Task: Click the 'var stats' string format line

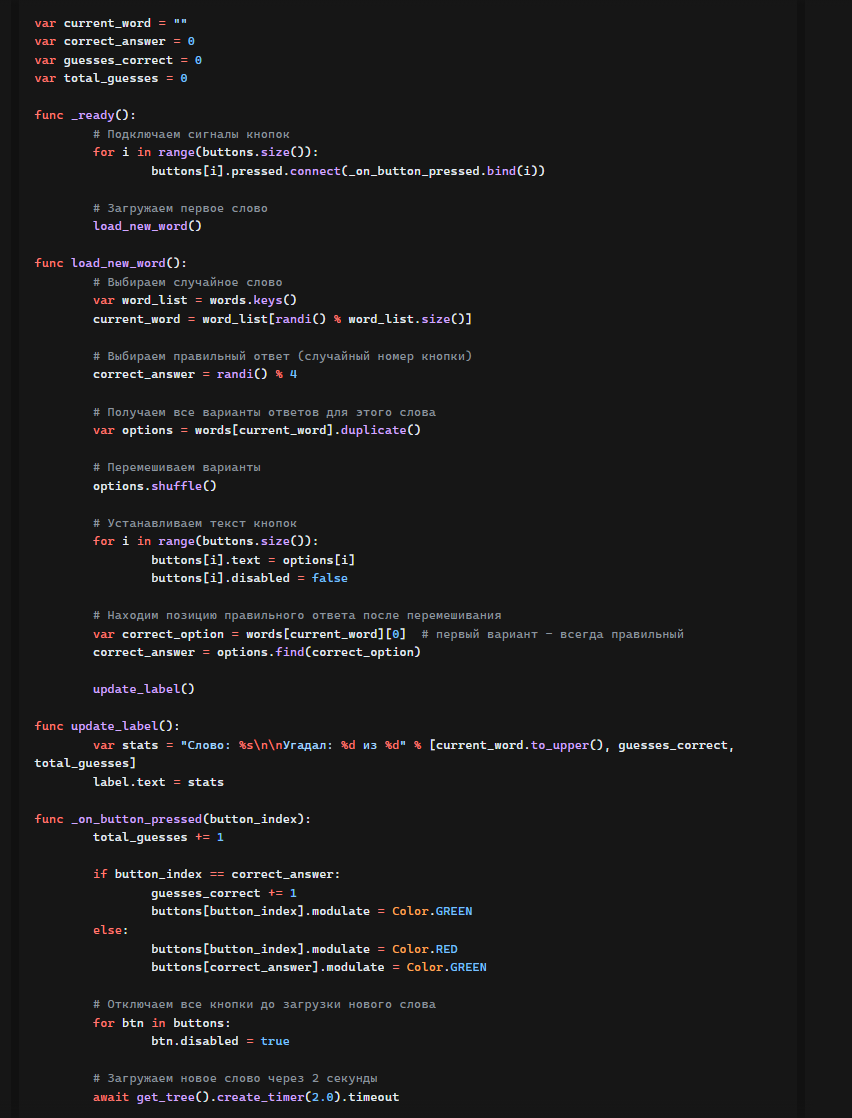Action: (x=414, y=746)
